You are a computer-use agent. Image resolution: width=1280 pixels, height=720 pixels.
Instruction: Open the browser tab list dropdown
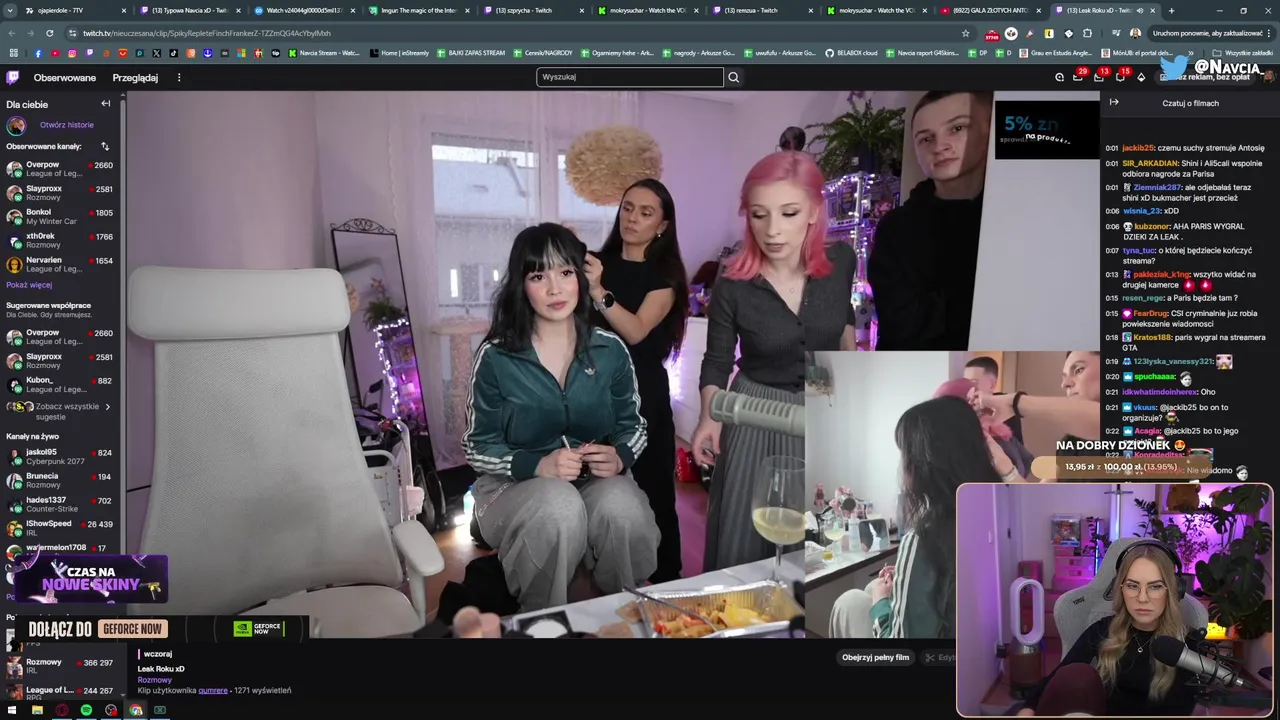click(11, 10)
